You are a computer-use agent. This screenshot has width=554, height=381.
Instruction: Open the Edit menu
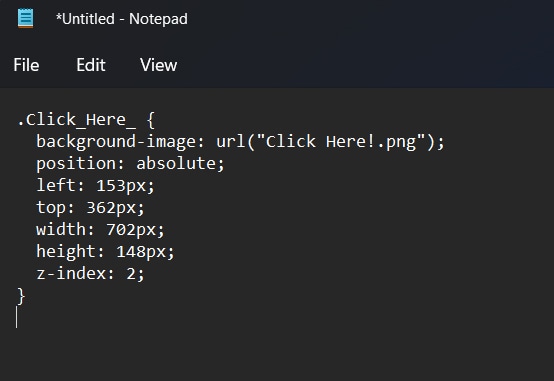click(x=91, y=65)
